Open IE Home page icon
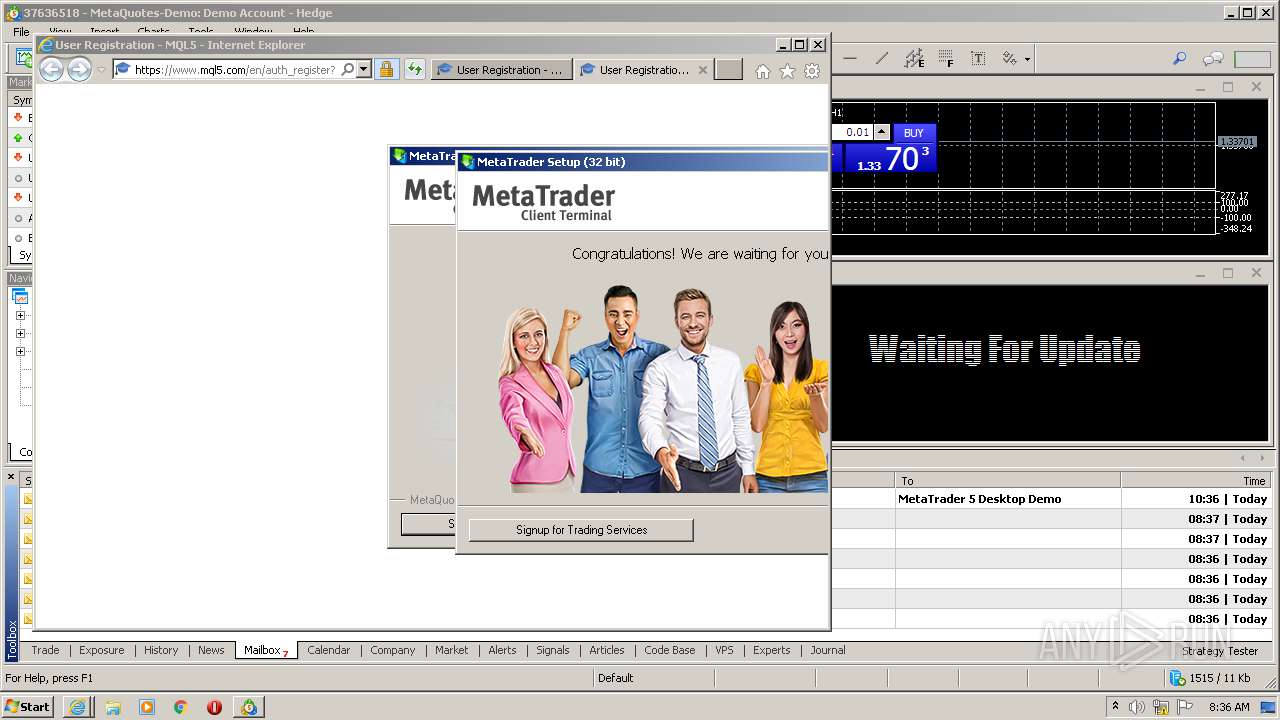This screenshot has width=1280, height=720. [x=763, y=71]
